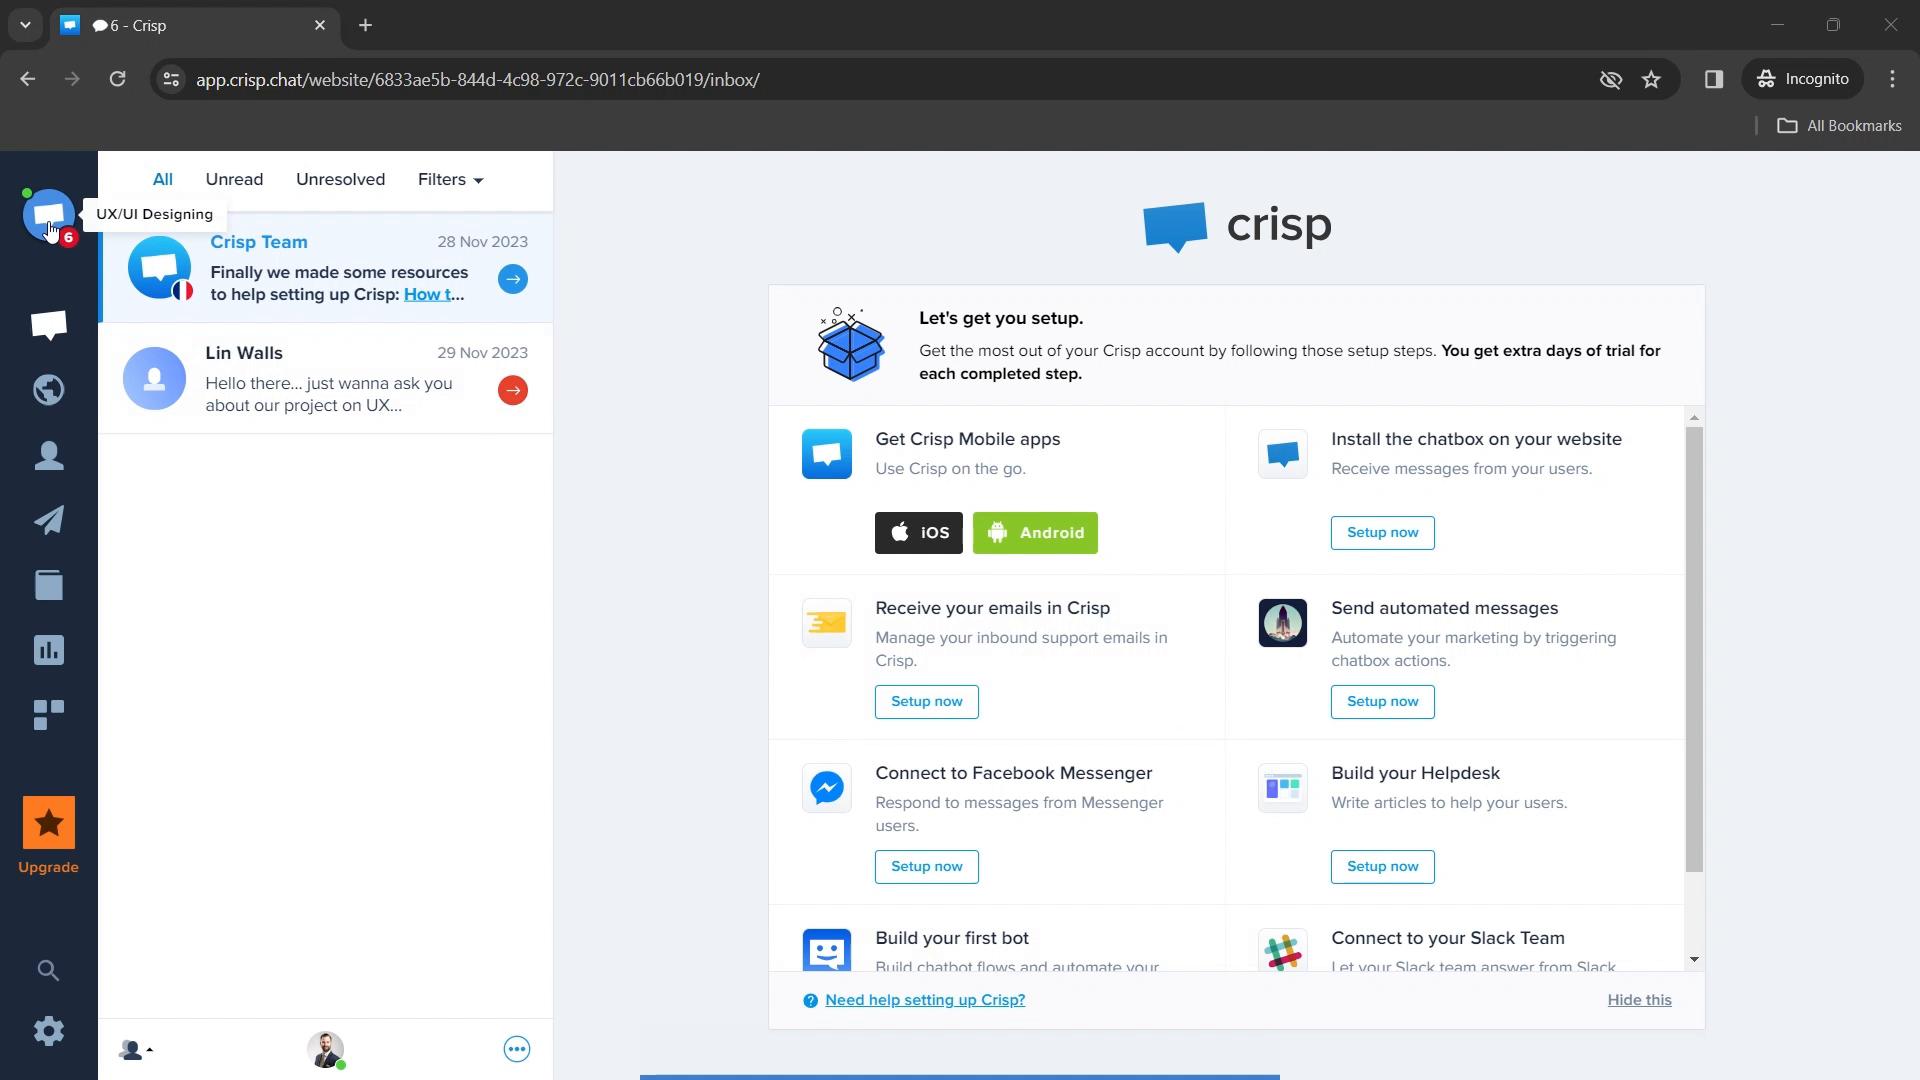
Task: Click the plugins/dashboard icon
Action: pos(49,713)
